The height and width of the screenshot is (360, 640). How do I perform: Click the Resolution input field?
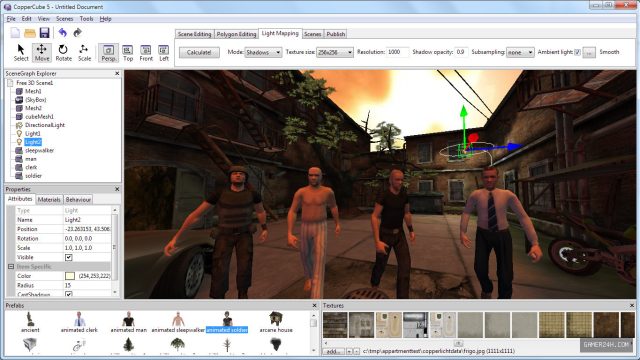tap(397, 52)
